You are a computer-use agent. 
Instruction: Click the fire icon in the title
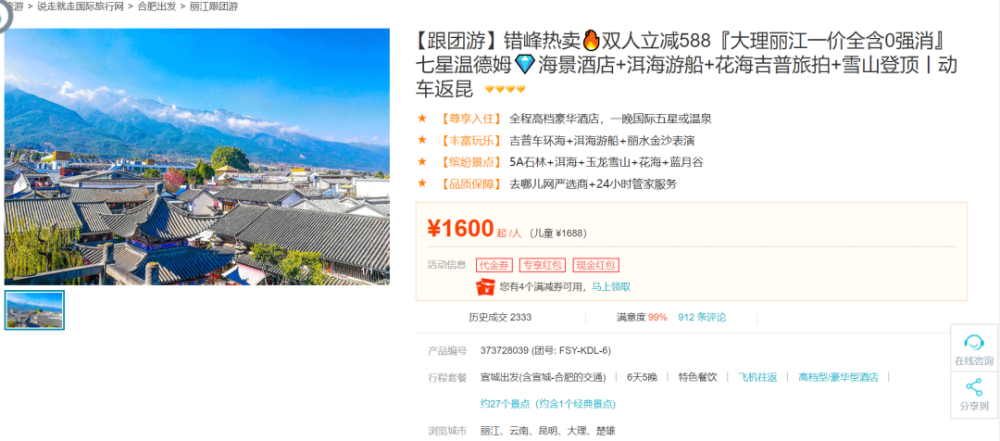[x=591, y=41]
